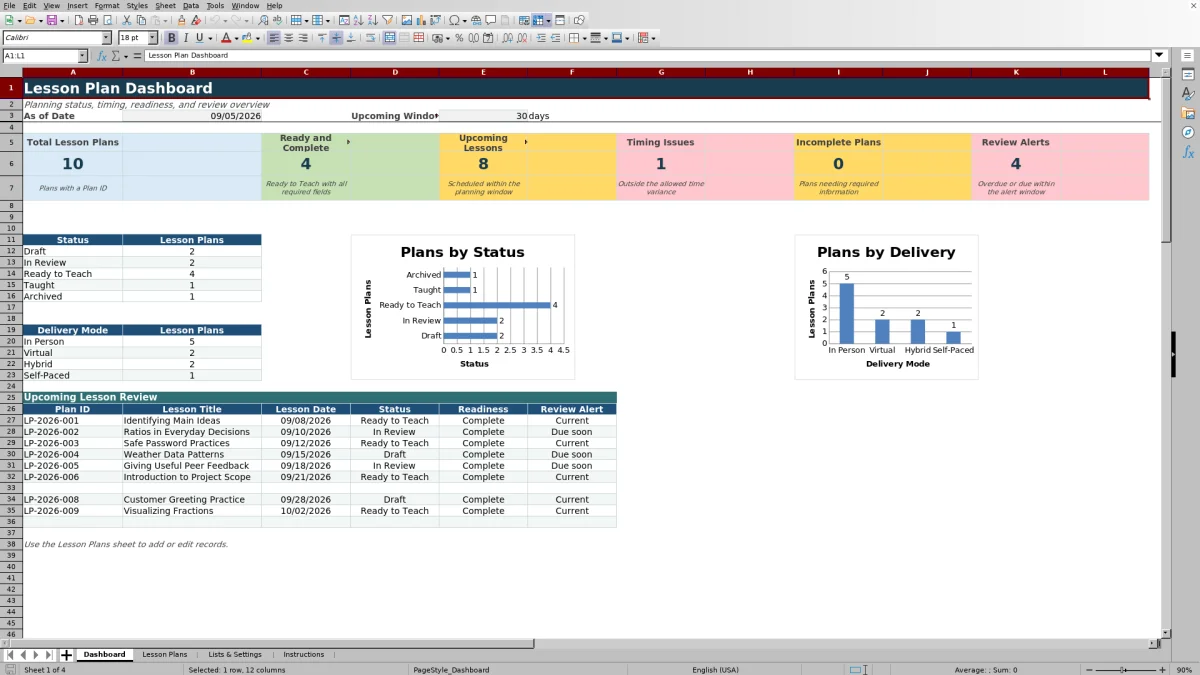Click the Center Horizontally alignment icon
The height and width of the screenshot is (675, 1200).
tap(288, 38)
